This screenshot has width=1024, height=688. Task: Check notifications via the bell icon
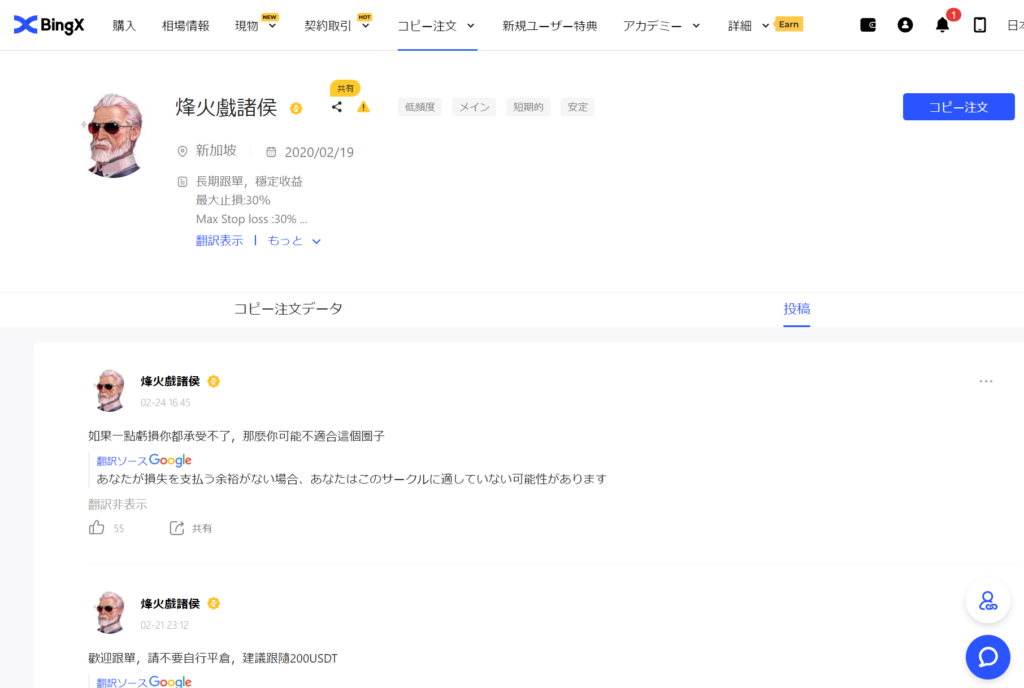click(941, 24)
